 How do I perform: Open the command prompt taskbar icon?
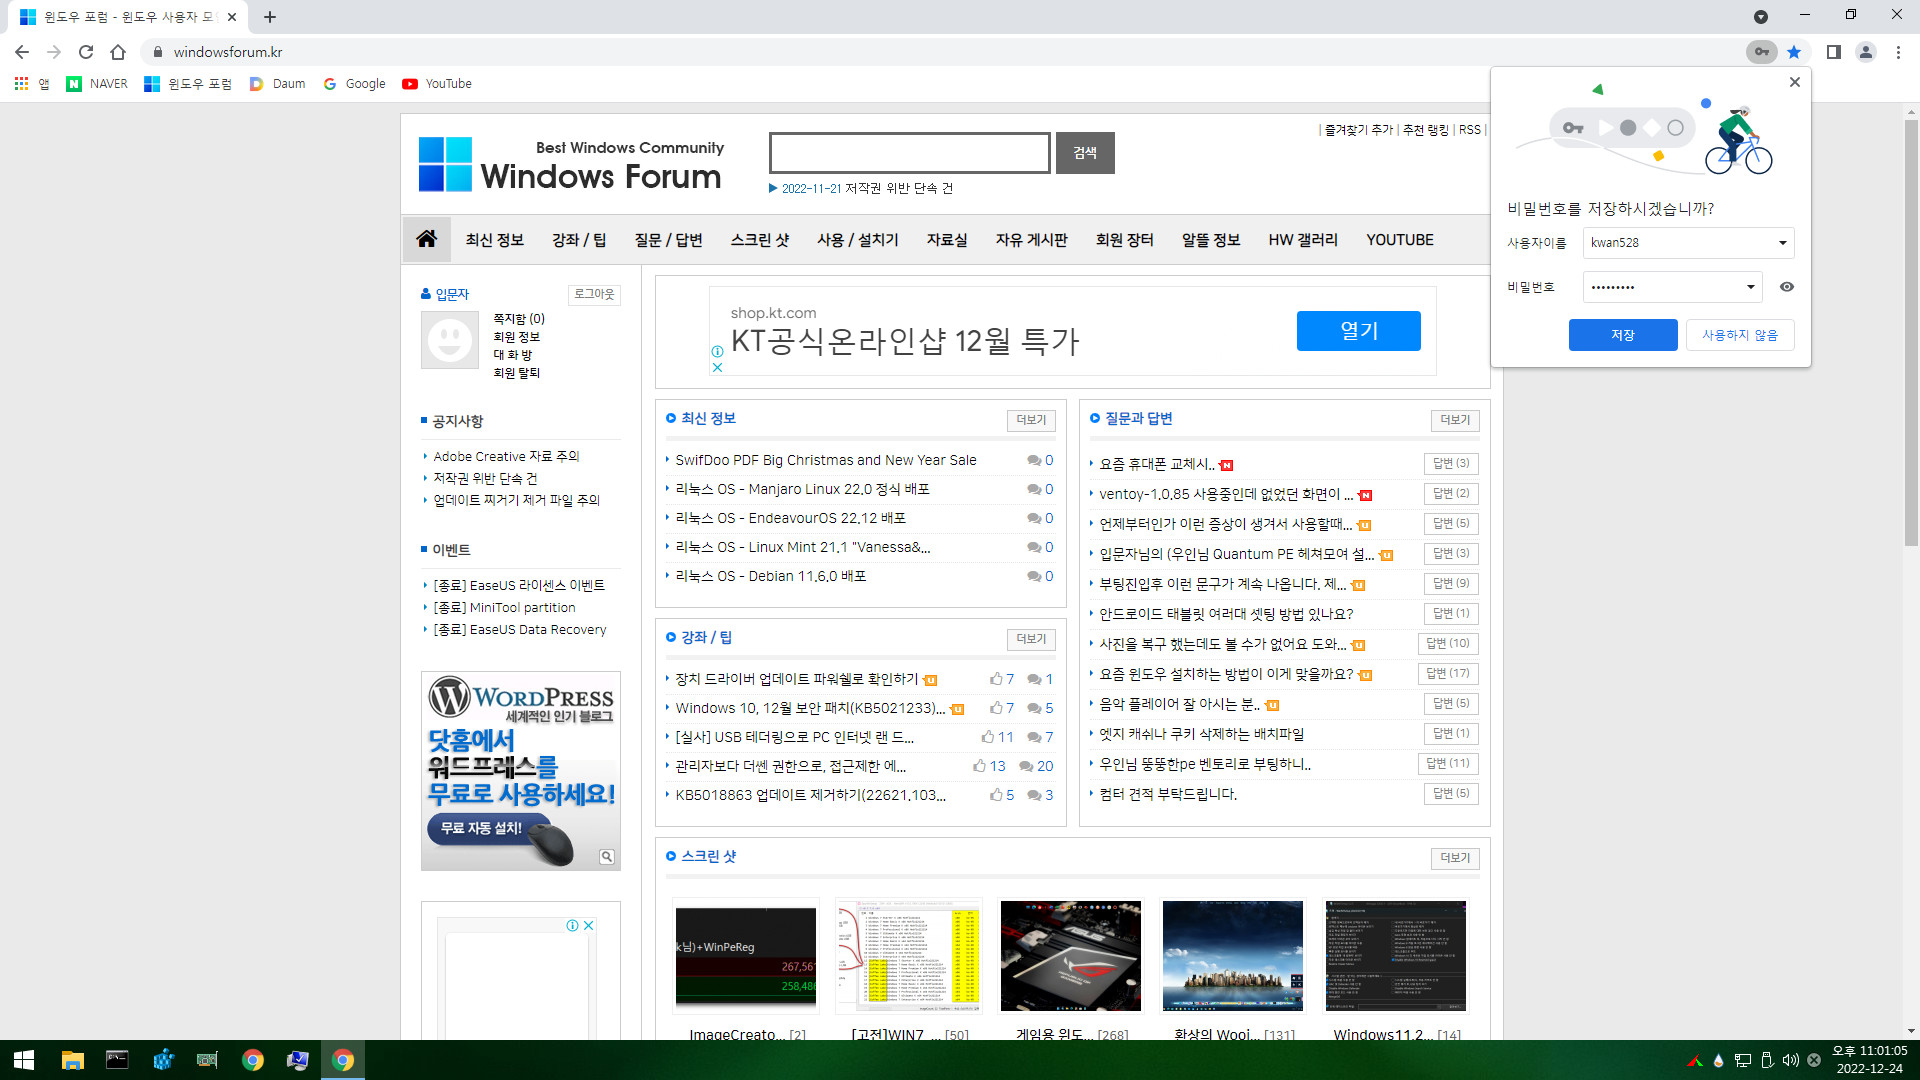pos(117,1060)
